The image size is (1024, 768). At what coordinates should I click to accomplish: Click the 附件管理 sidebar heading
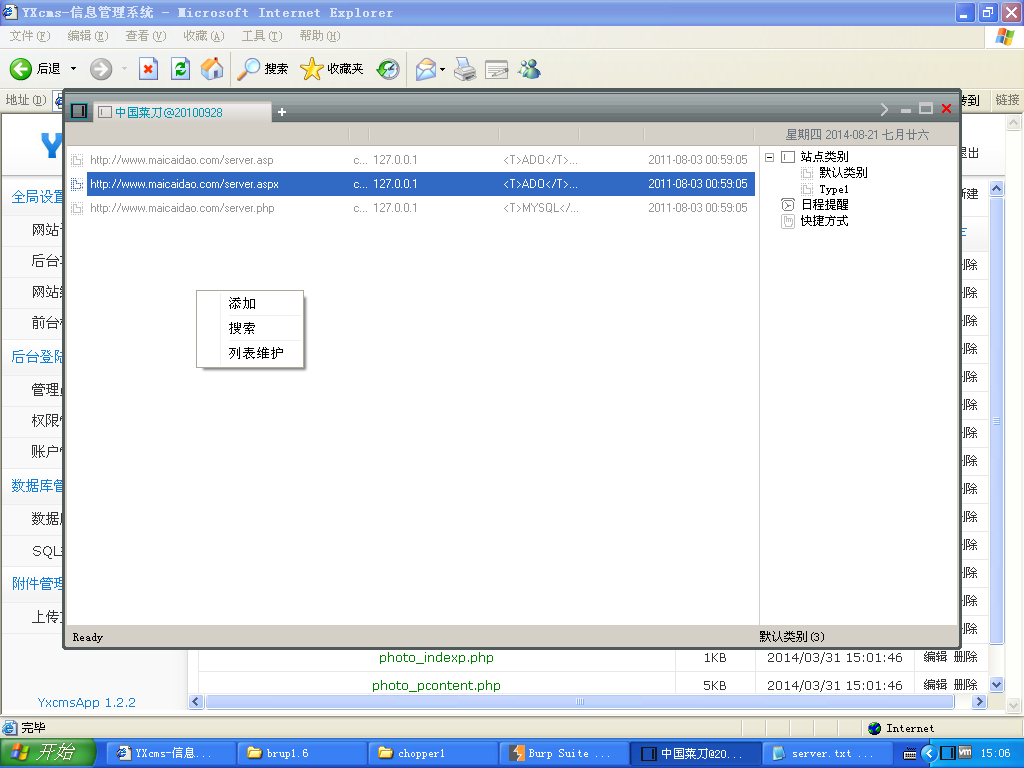click(37, 584)
